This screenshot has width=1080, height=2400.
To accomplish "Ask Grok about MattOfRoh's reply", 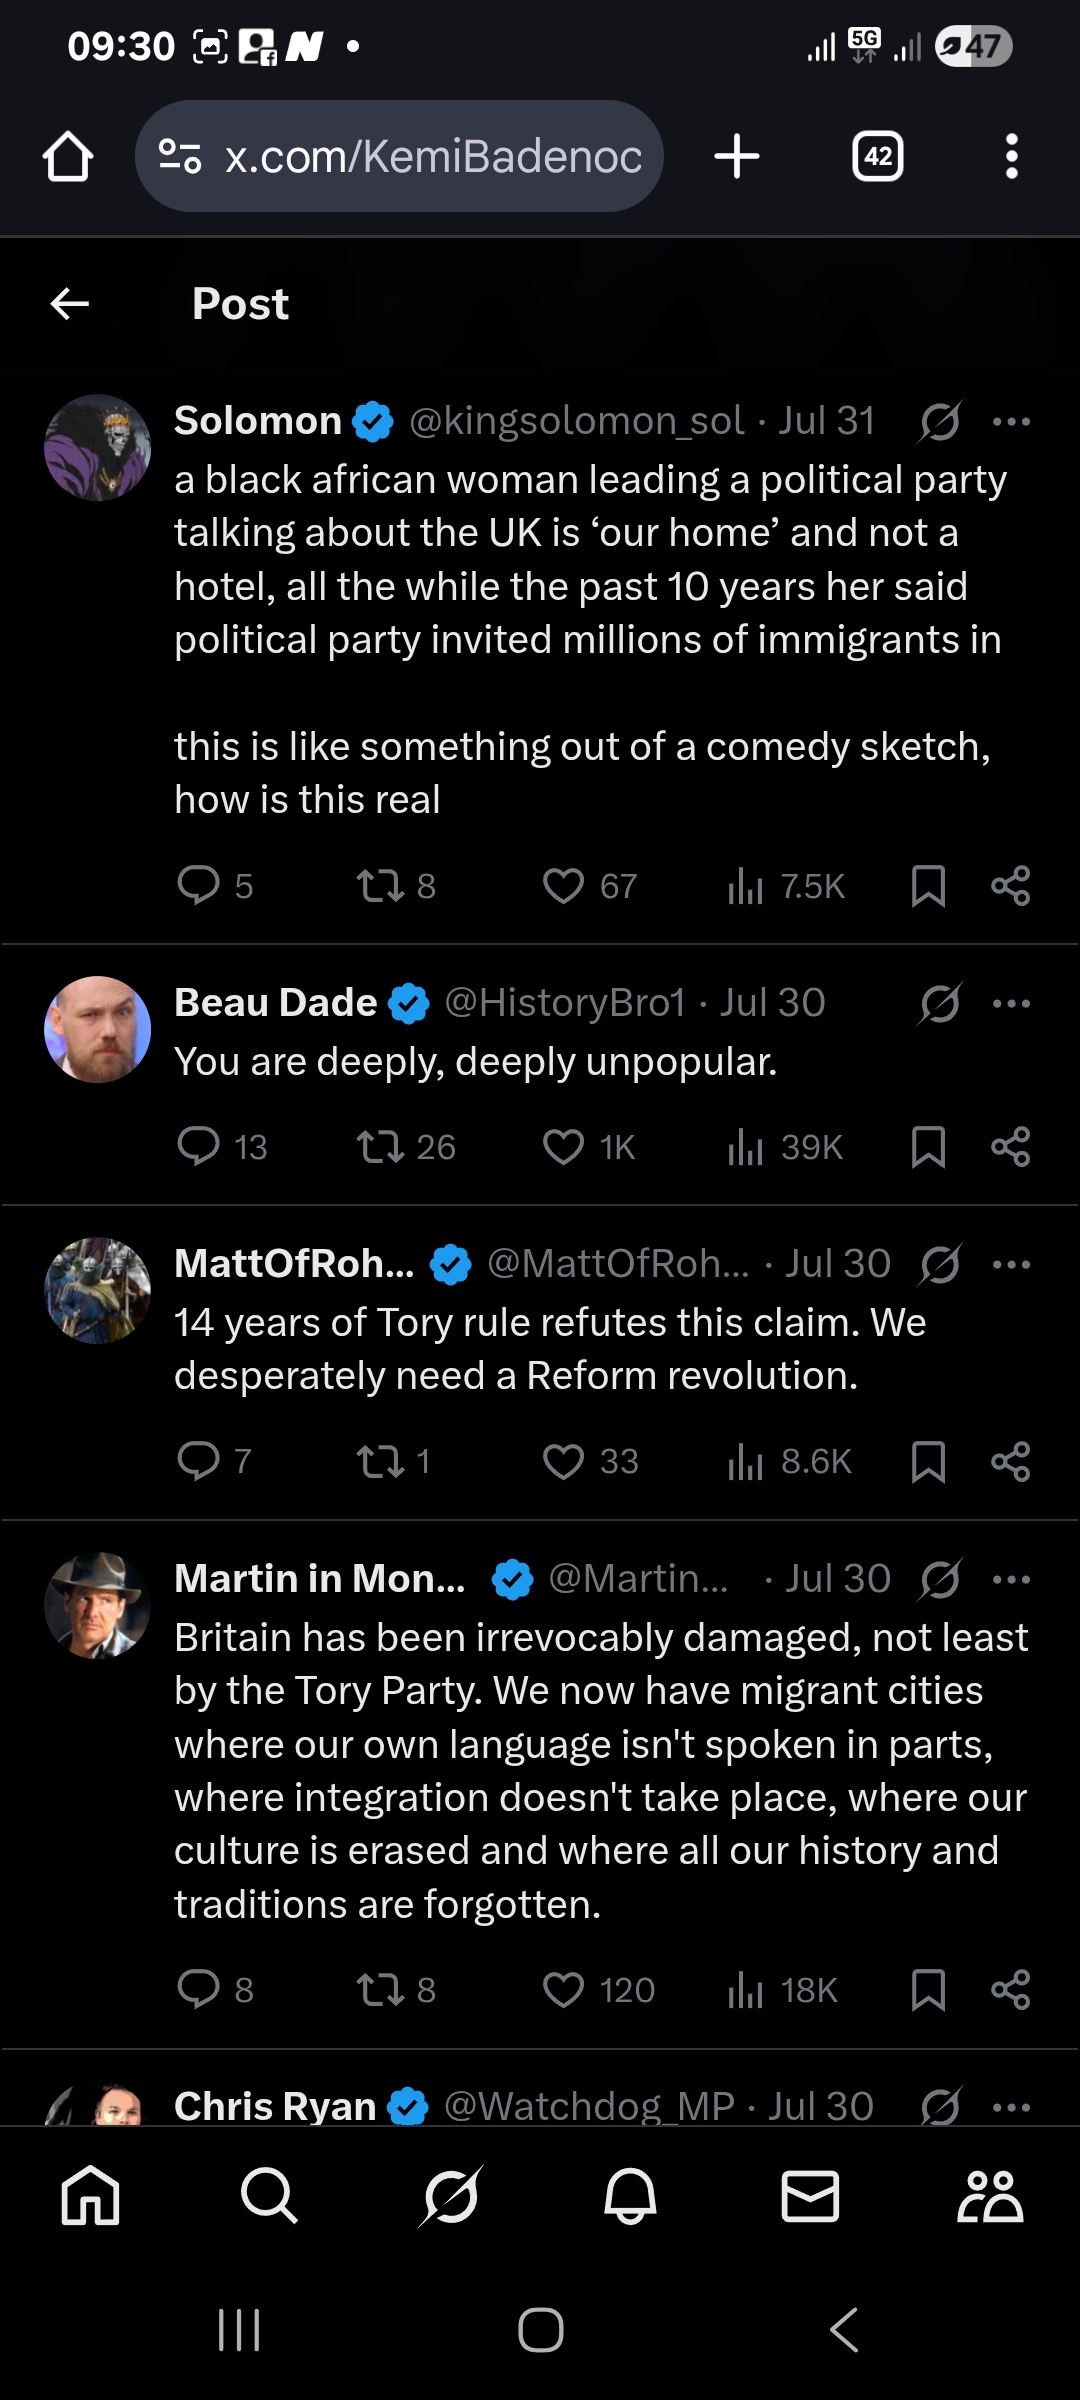I will 941,1265.
